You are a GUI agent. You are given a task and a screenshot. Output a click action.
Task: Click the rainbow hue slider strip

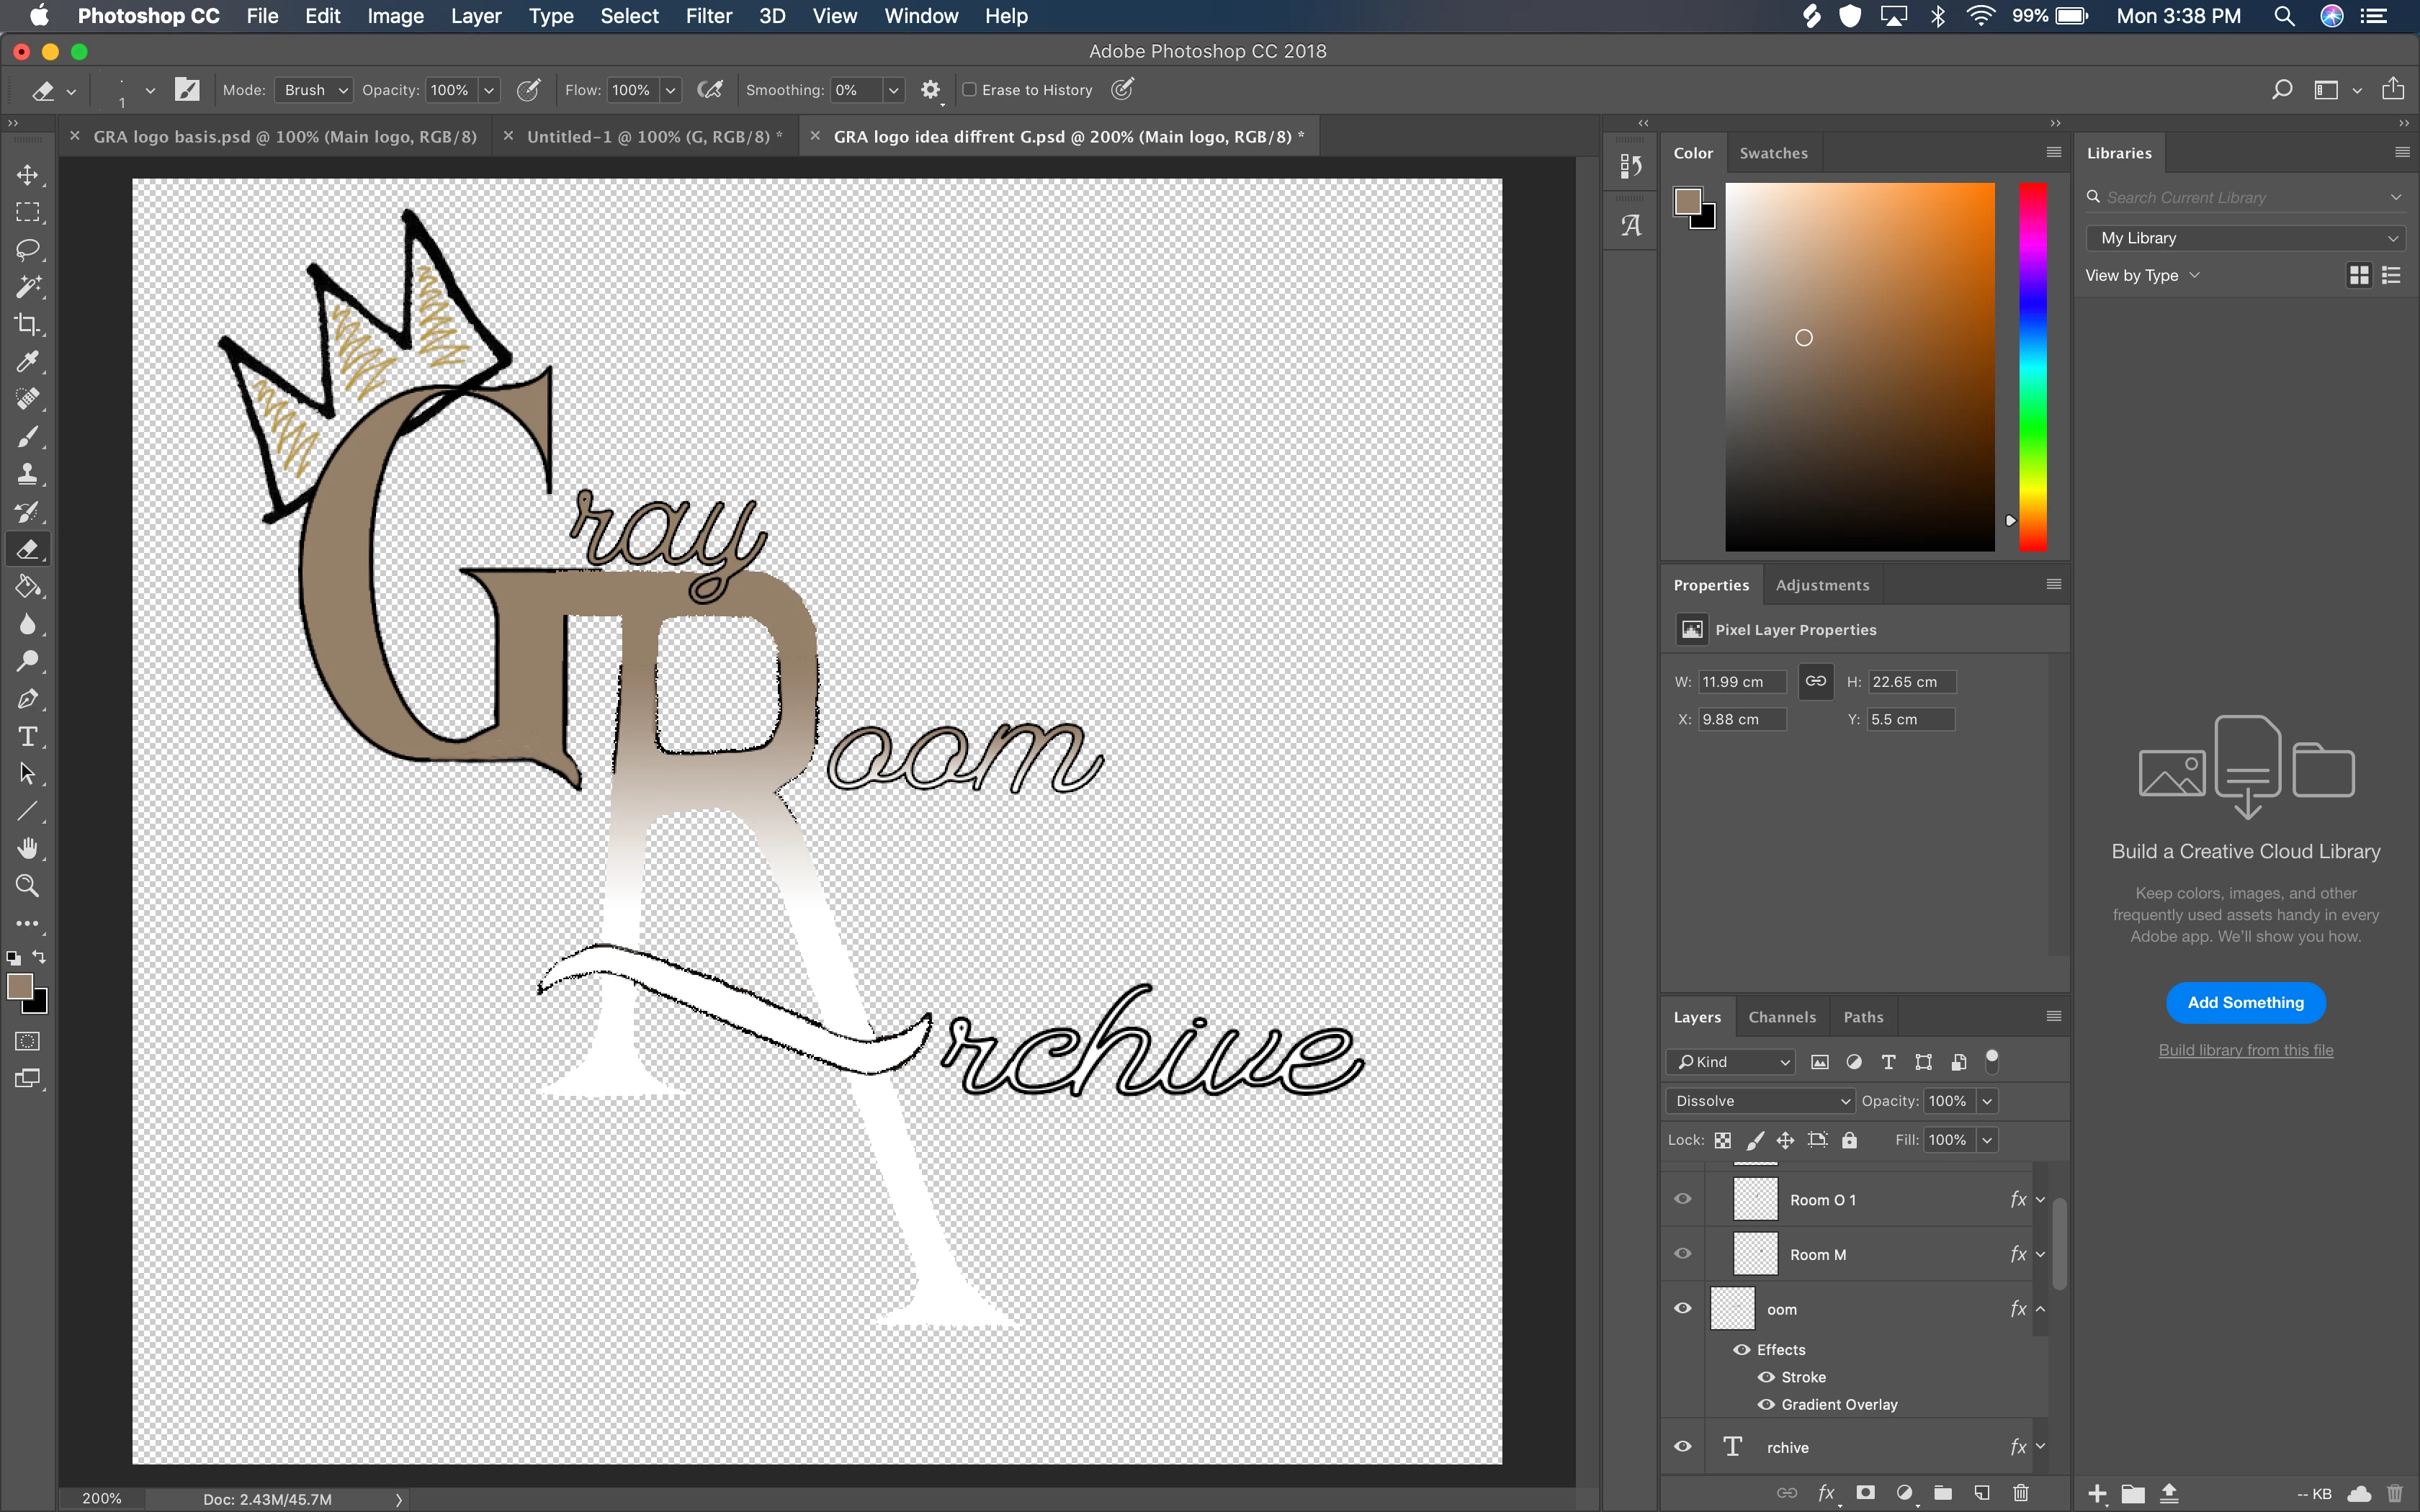(2032, 366)
